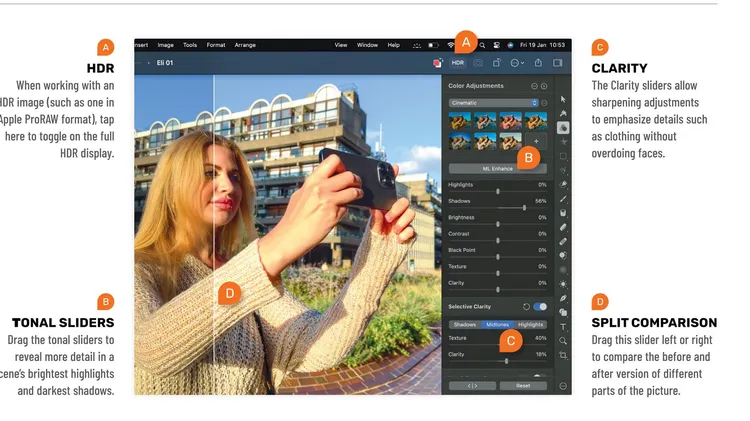
Task: Open the Share icon in toolbar
Action: [x=538, y=63]
